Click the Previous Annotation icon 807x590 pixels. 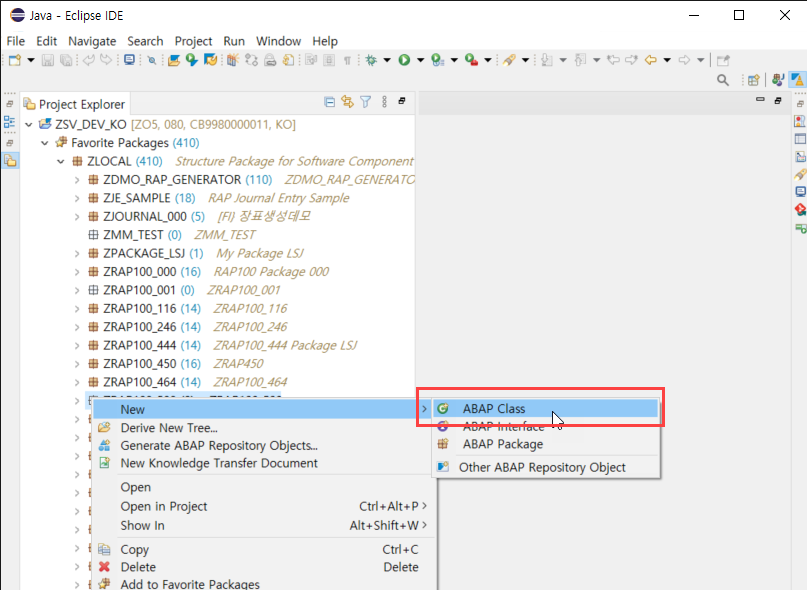point(580,60)
